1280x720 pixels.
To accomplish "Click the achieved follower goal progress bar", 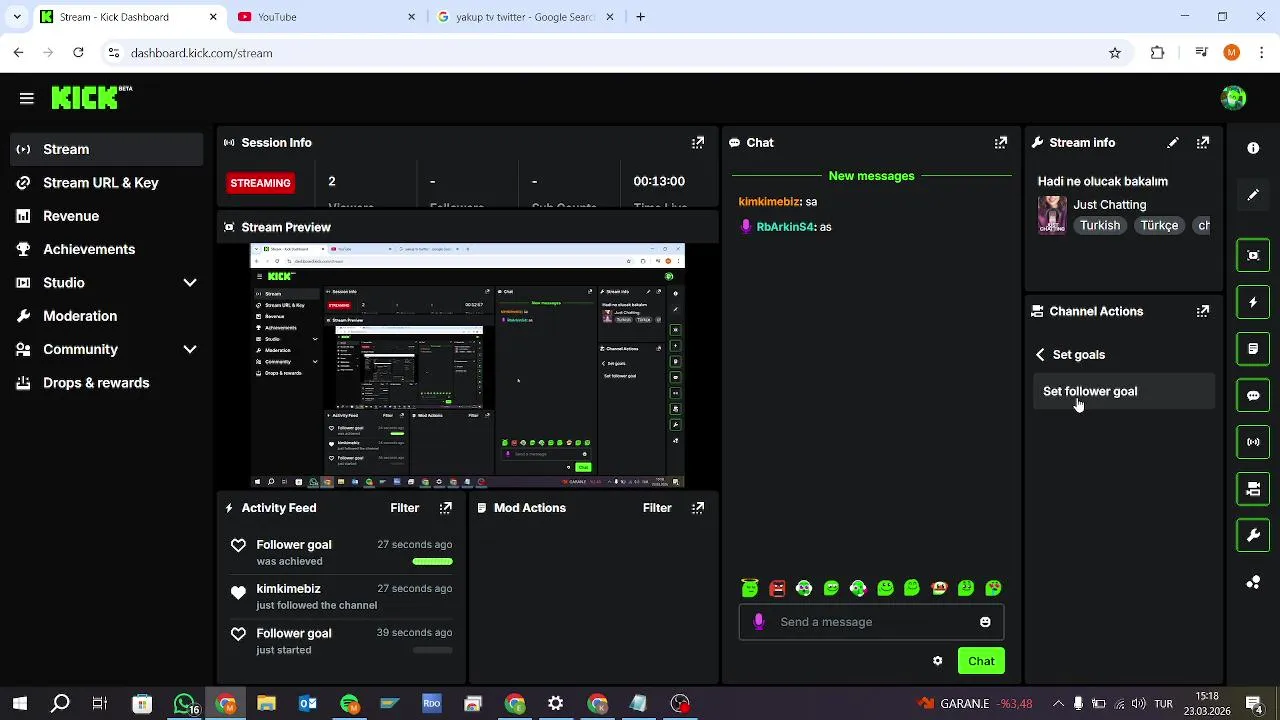I will pos(432,561).
